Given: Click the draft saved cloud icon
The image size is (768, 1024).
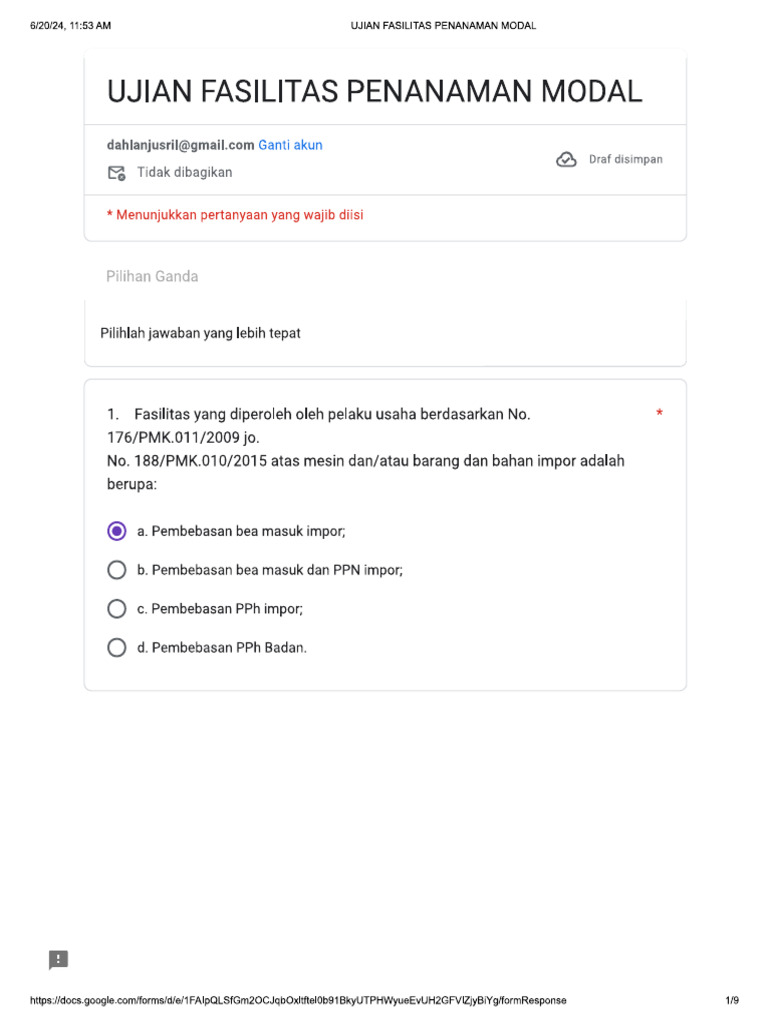Looking at the screenshot, I should click(x=566, y=160).
